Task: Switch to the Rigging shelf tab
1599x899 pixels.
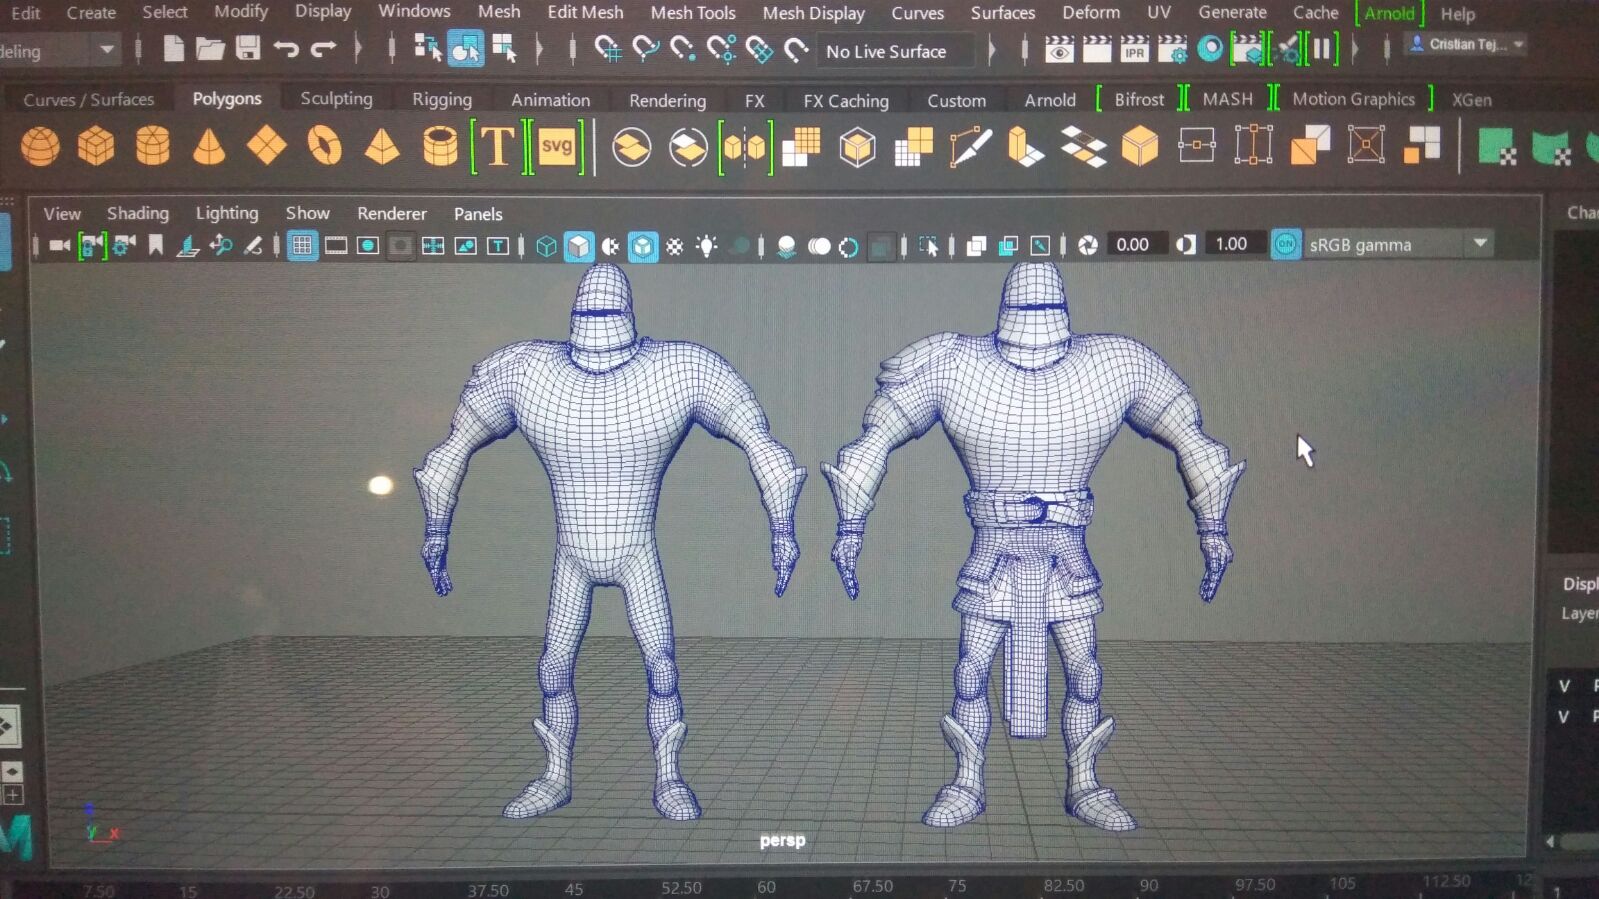Action: pos(441,99)
